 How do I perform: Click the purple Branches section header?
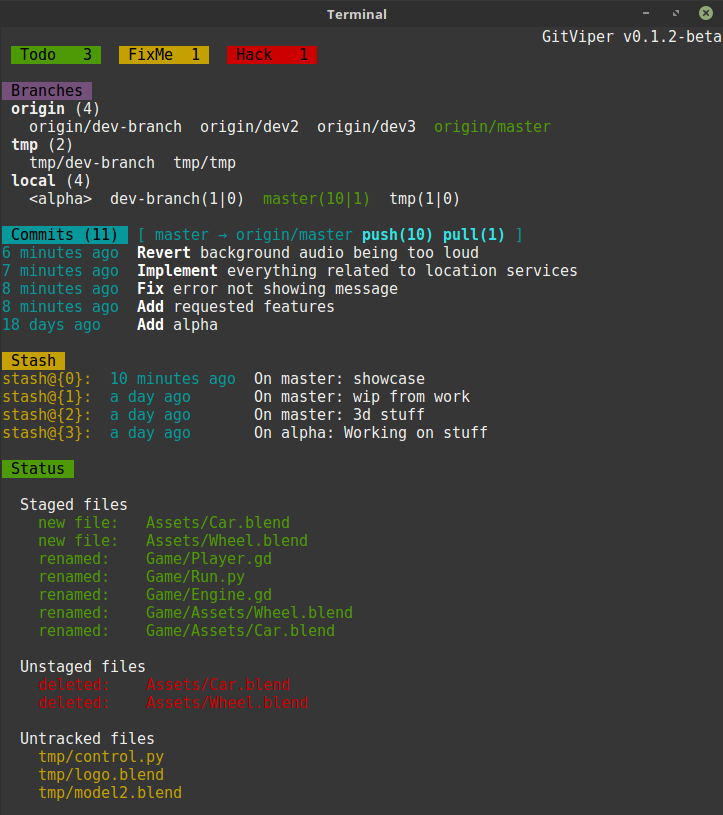pos(47,91)
